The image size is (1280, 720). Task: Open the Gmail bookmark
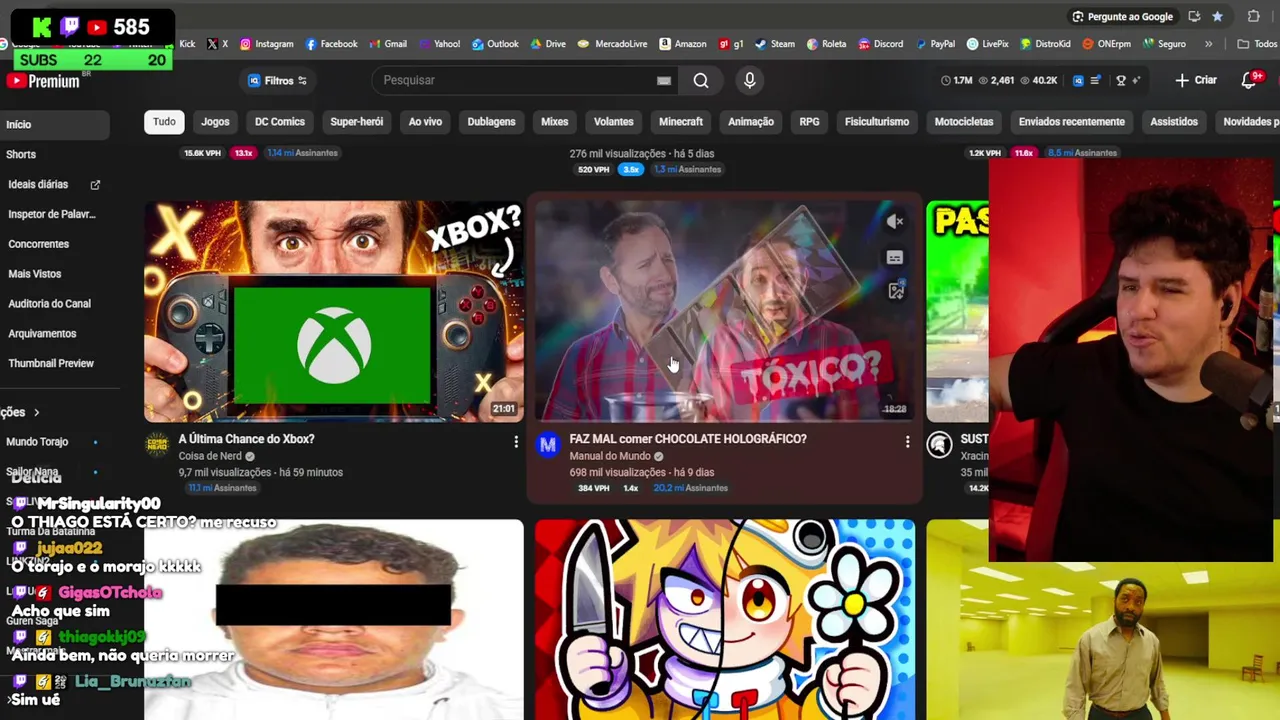388,44
